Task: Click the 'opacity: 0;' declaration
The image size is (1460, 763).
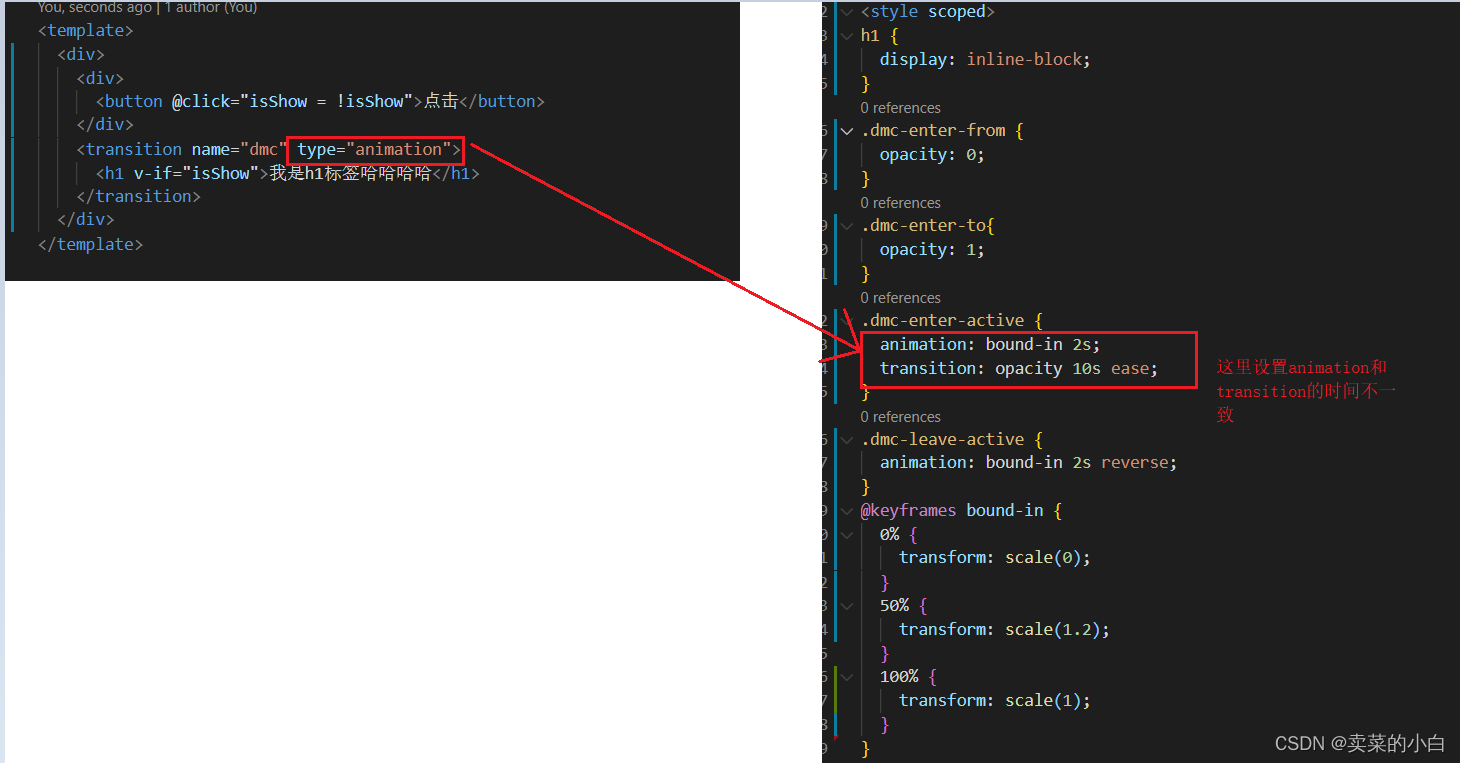Action: tap(932, 155)
